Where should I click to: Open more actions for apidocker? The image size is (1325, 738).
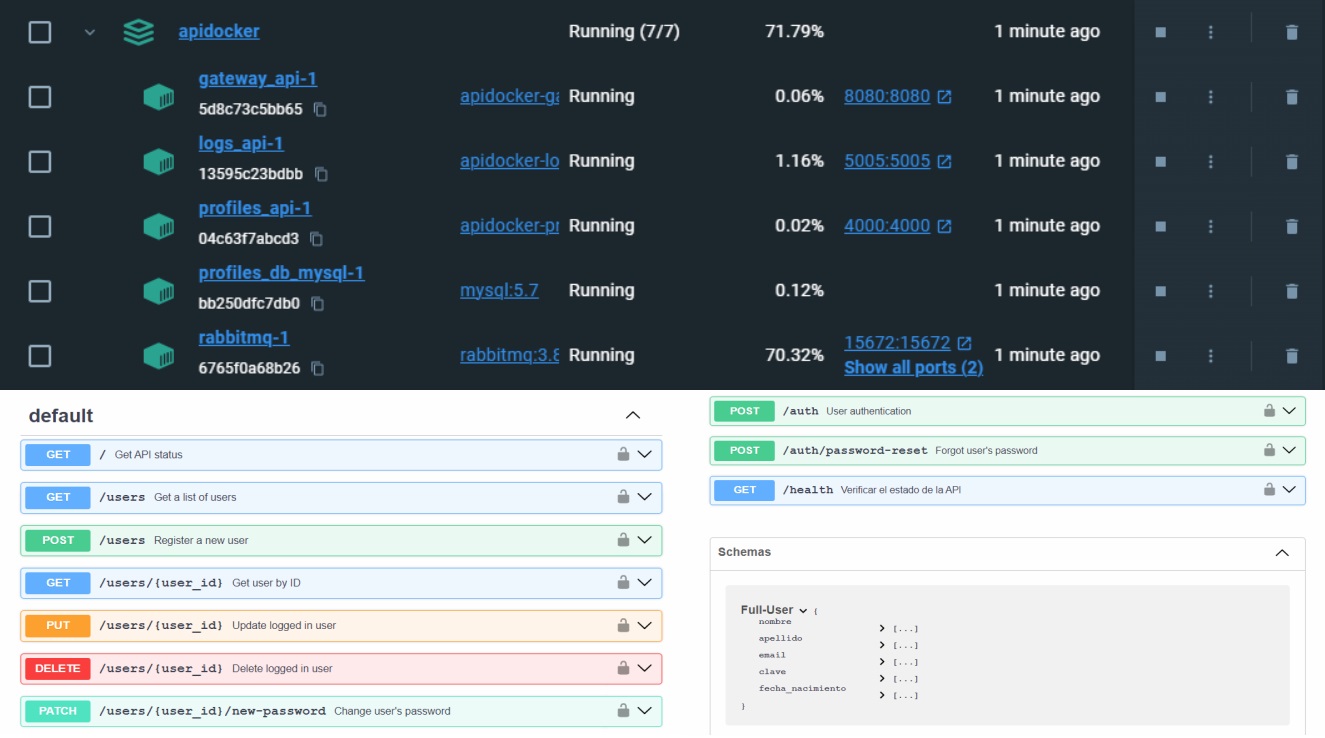pos(1210,32)
